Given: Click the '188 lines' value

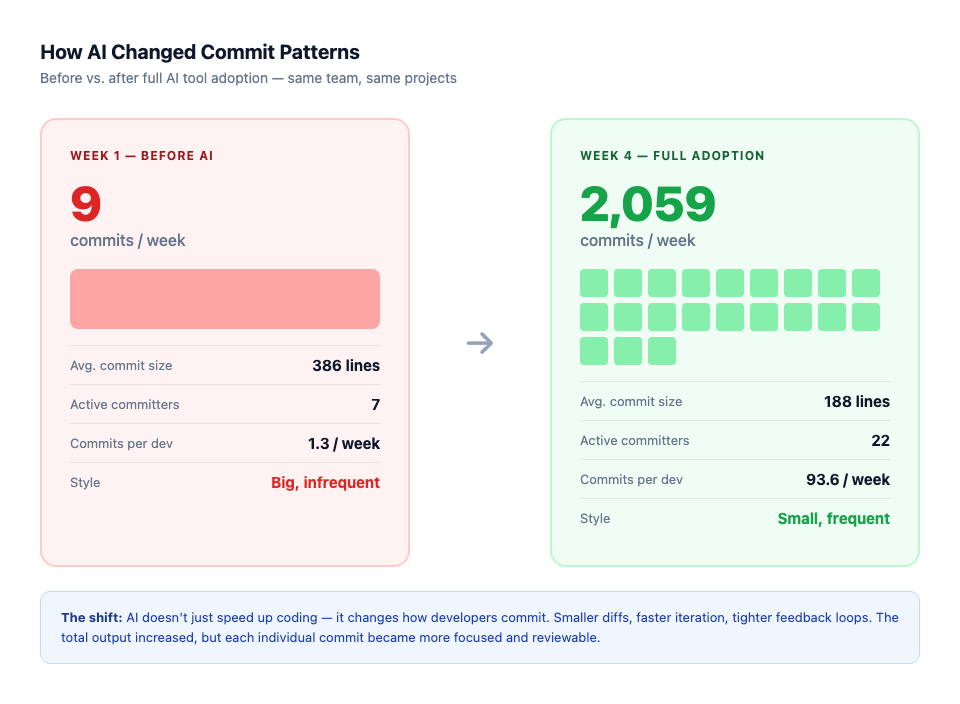Looking at the screenshot, I should [857, 402].
